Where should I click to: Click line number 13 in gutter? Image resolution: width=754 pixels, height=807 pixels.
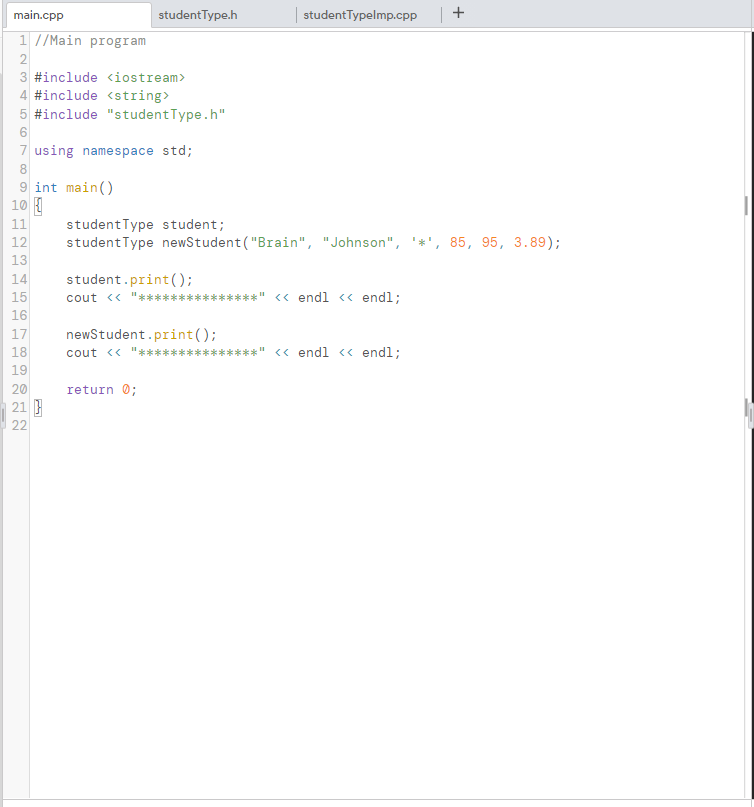click(19, 260)
